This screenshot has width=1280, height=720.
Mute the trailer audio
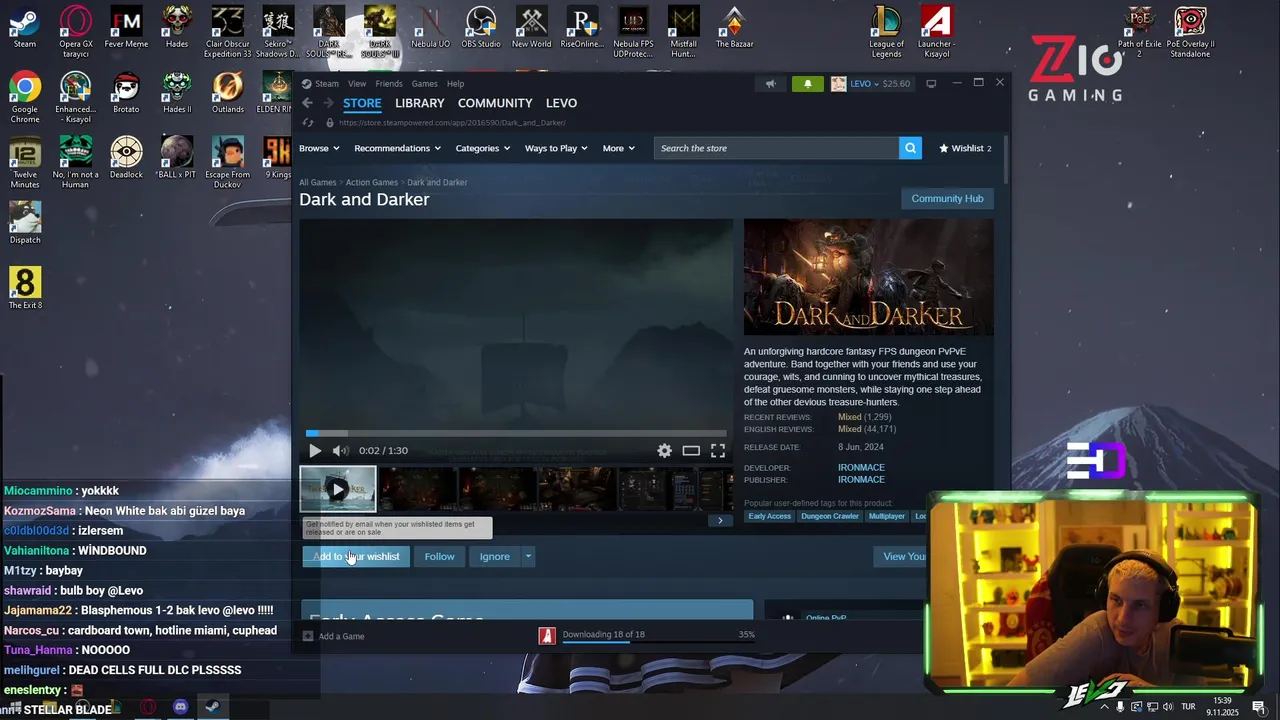tap(340, 451)
